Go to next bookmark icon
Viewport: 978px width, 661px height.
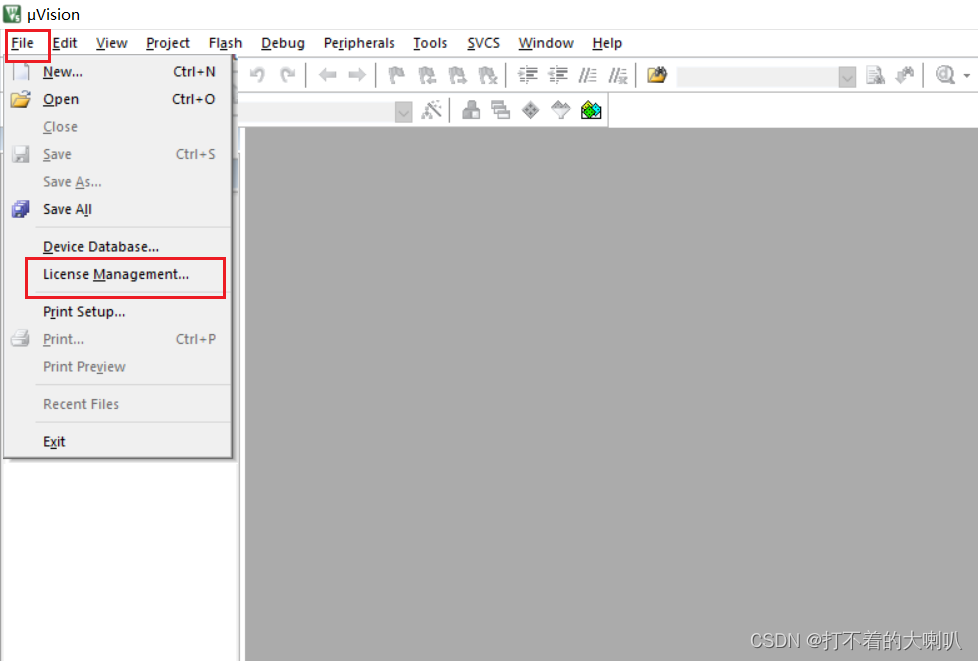click(457, 75)
